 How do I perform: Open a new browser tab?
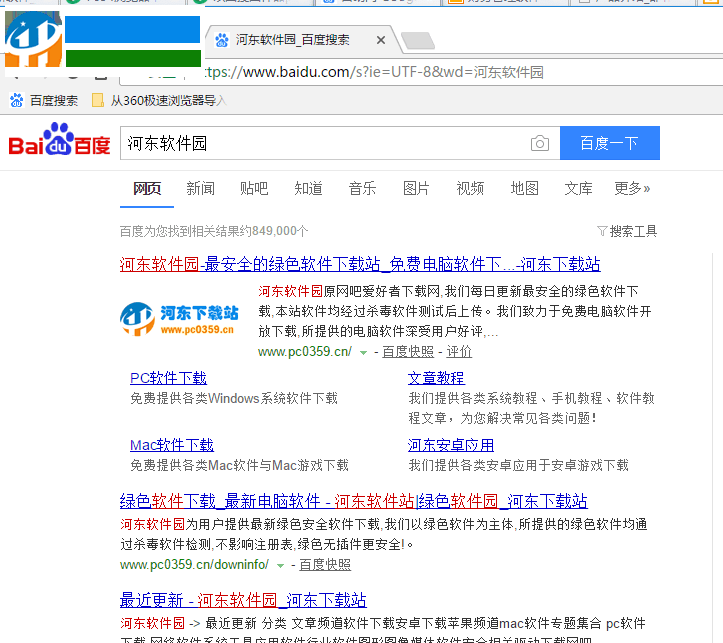[x=418, y=41]
